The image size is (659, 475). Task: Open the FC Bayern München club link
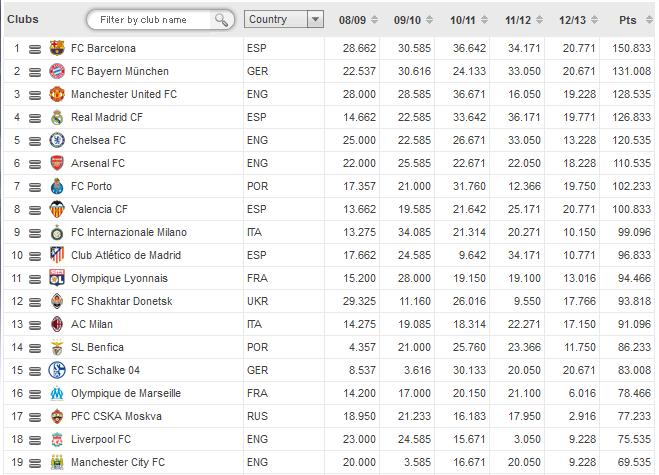(120, 71)
